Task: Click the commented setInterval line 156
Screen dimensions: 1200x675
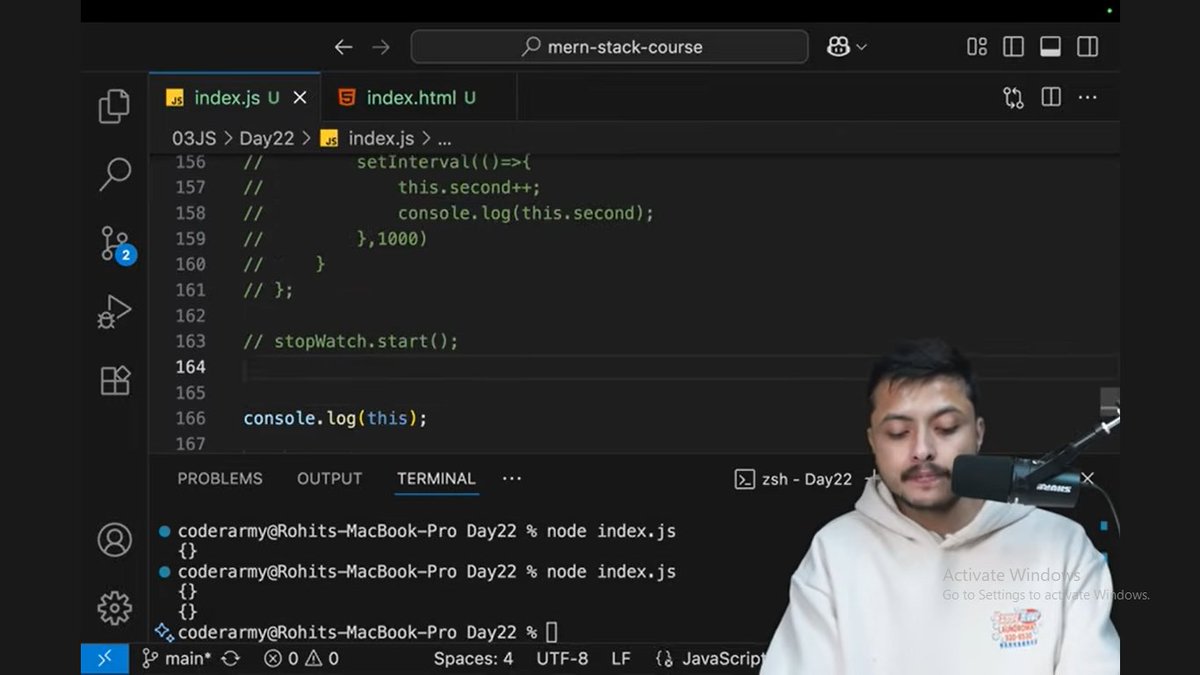Action: coord(387,161)
